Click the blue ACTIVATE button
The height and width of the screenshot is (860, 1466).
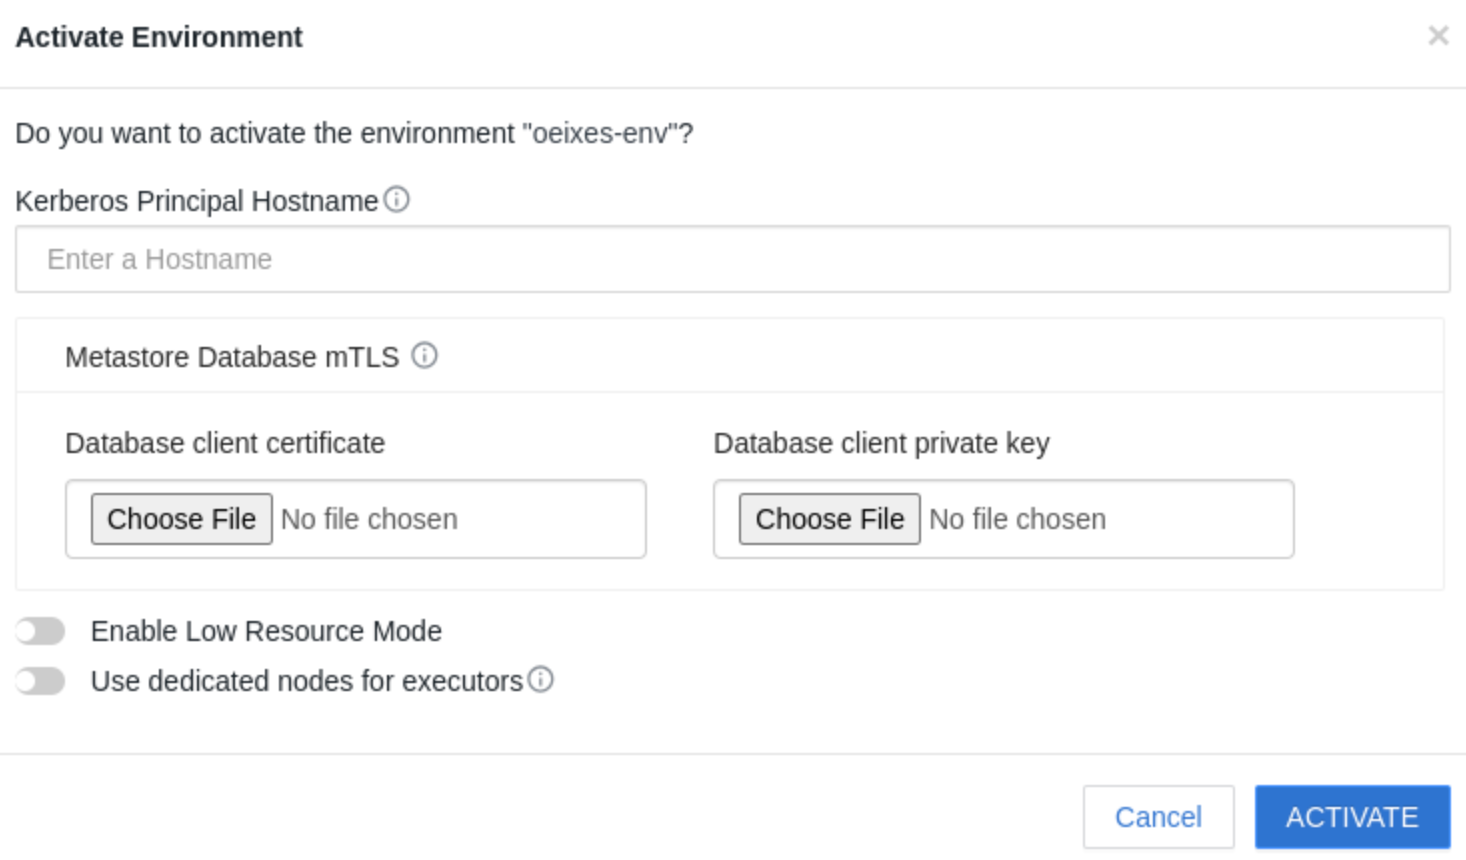click(1352, 817)
